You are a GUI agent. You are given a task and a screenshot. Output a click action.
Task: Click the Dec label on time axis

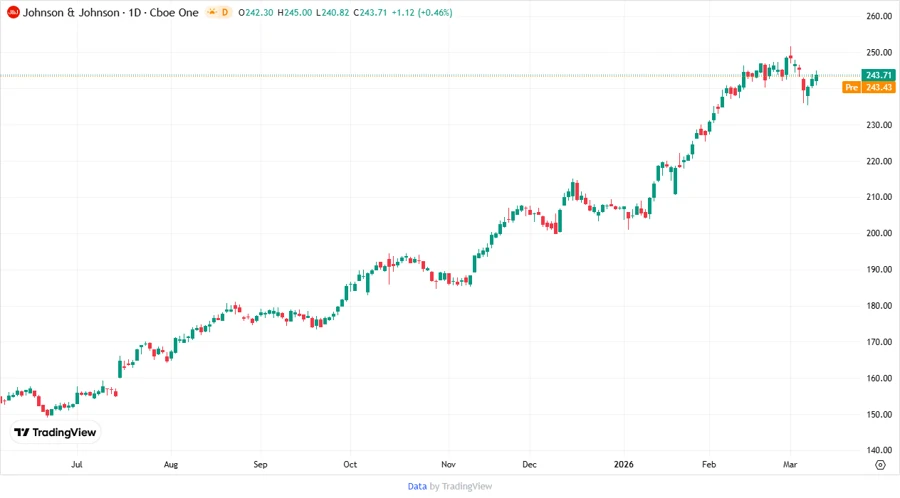click(x=529, y=464)
